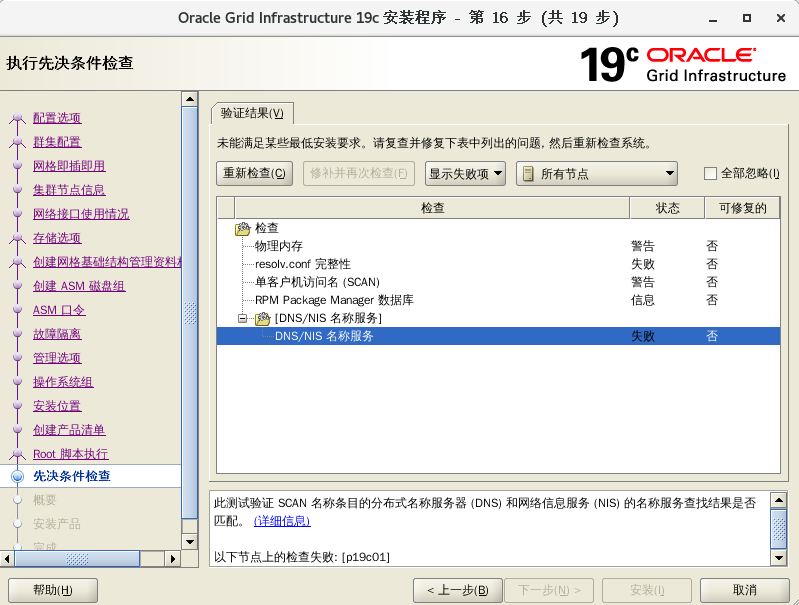Collapse the [DNS/NIS 名称服务] tree node
The height and width of the screenshot is (605, 799).
[x=243, y=319]
